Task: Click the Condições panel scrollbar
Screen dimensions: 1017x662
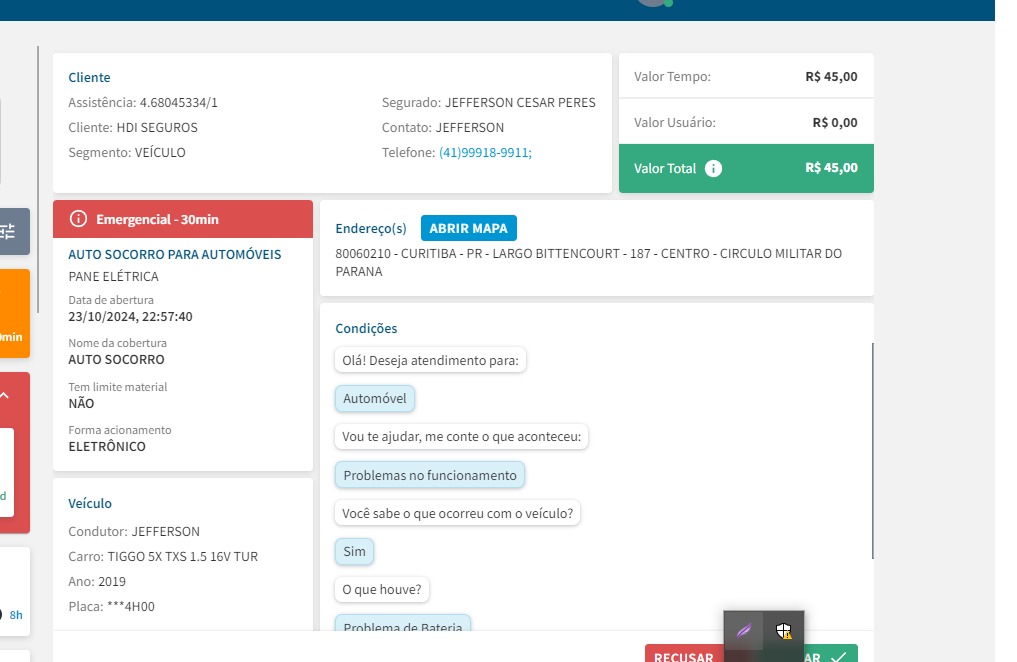Action: point(872,451)
